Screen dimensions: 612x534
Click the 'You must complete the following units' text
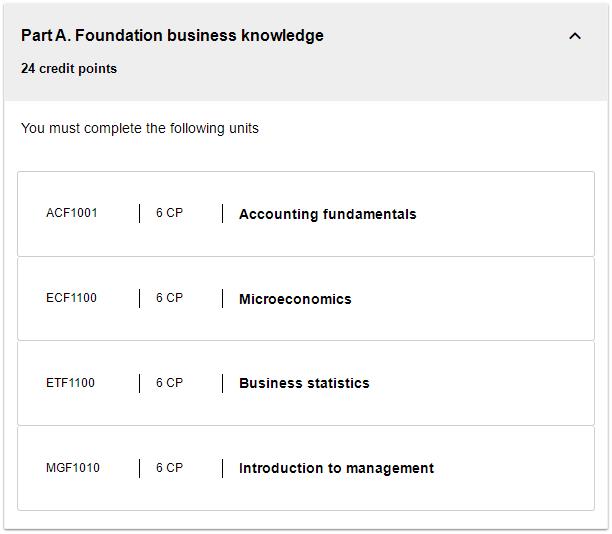[x=140, y=128]
